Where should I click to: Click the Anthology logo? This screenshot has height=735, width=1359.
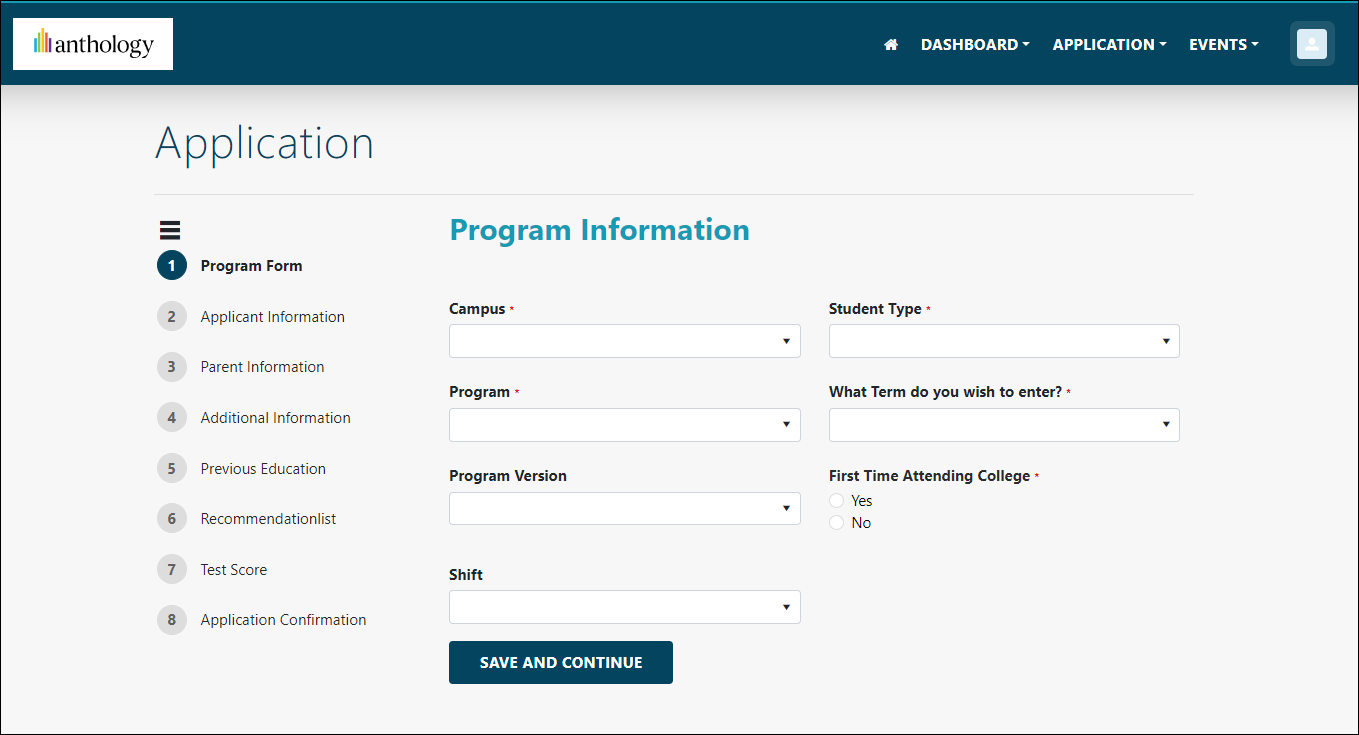tap(93, 44)
